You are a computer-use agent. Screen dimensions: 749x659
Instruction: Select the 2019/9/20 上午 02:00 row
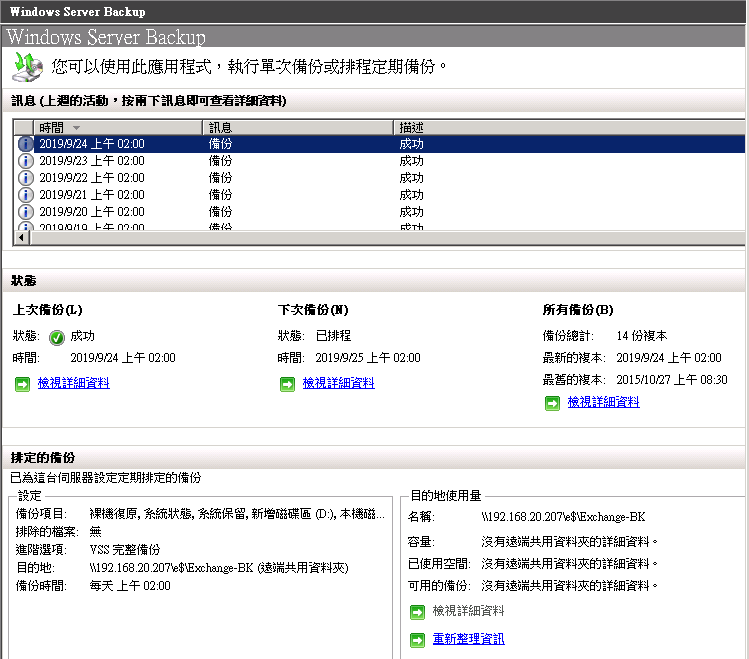379,212
